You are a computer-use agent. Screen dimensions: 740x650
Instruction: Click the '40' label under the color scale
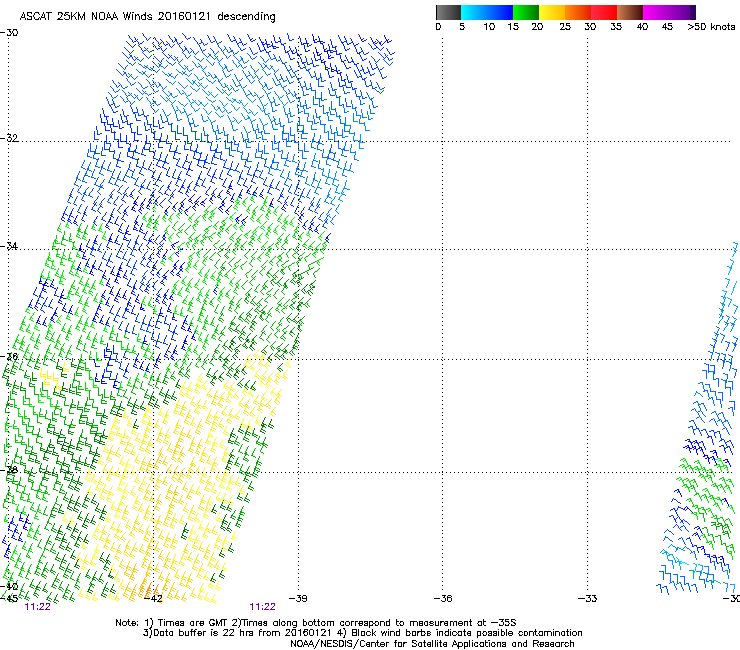click(x=642, y=27)
